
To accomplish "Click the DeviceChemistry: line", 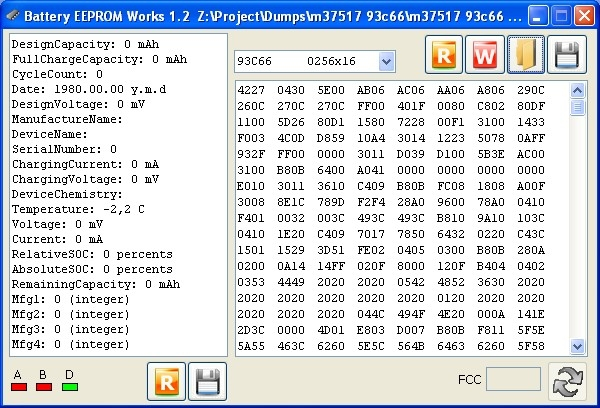I will pos(67,194).
